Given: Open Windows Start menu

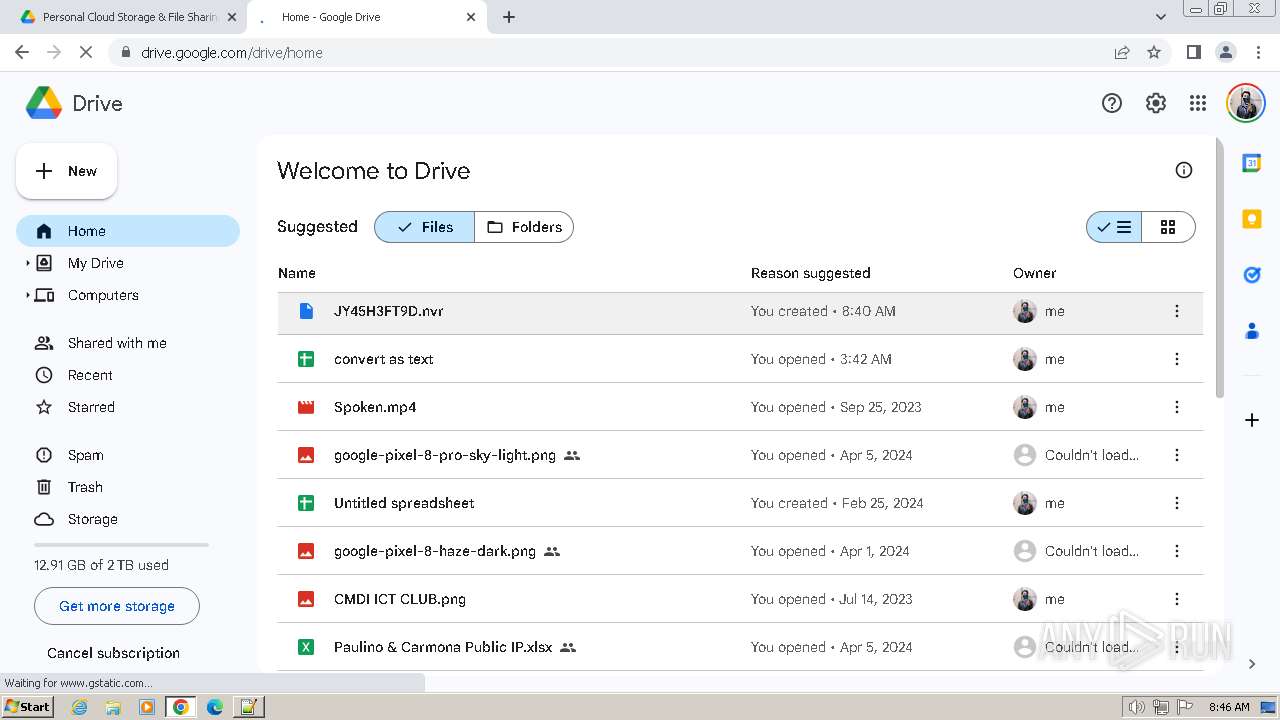Looking at the screenshot, I should (27, 706).
